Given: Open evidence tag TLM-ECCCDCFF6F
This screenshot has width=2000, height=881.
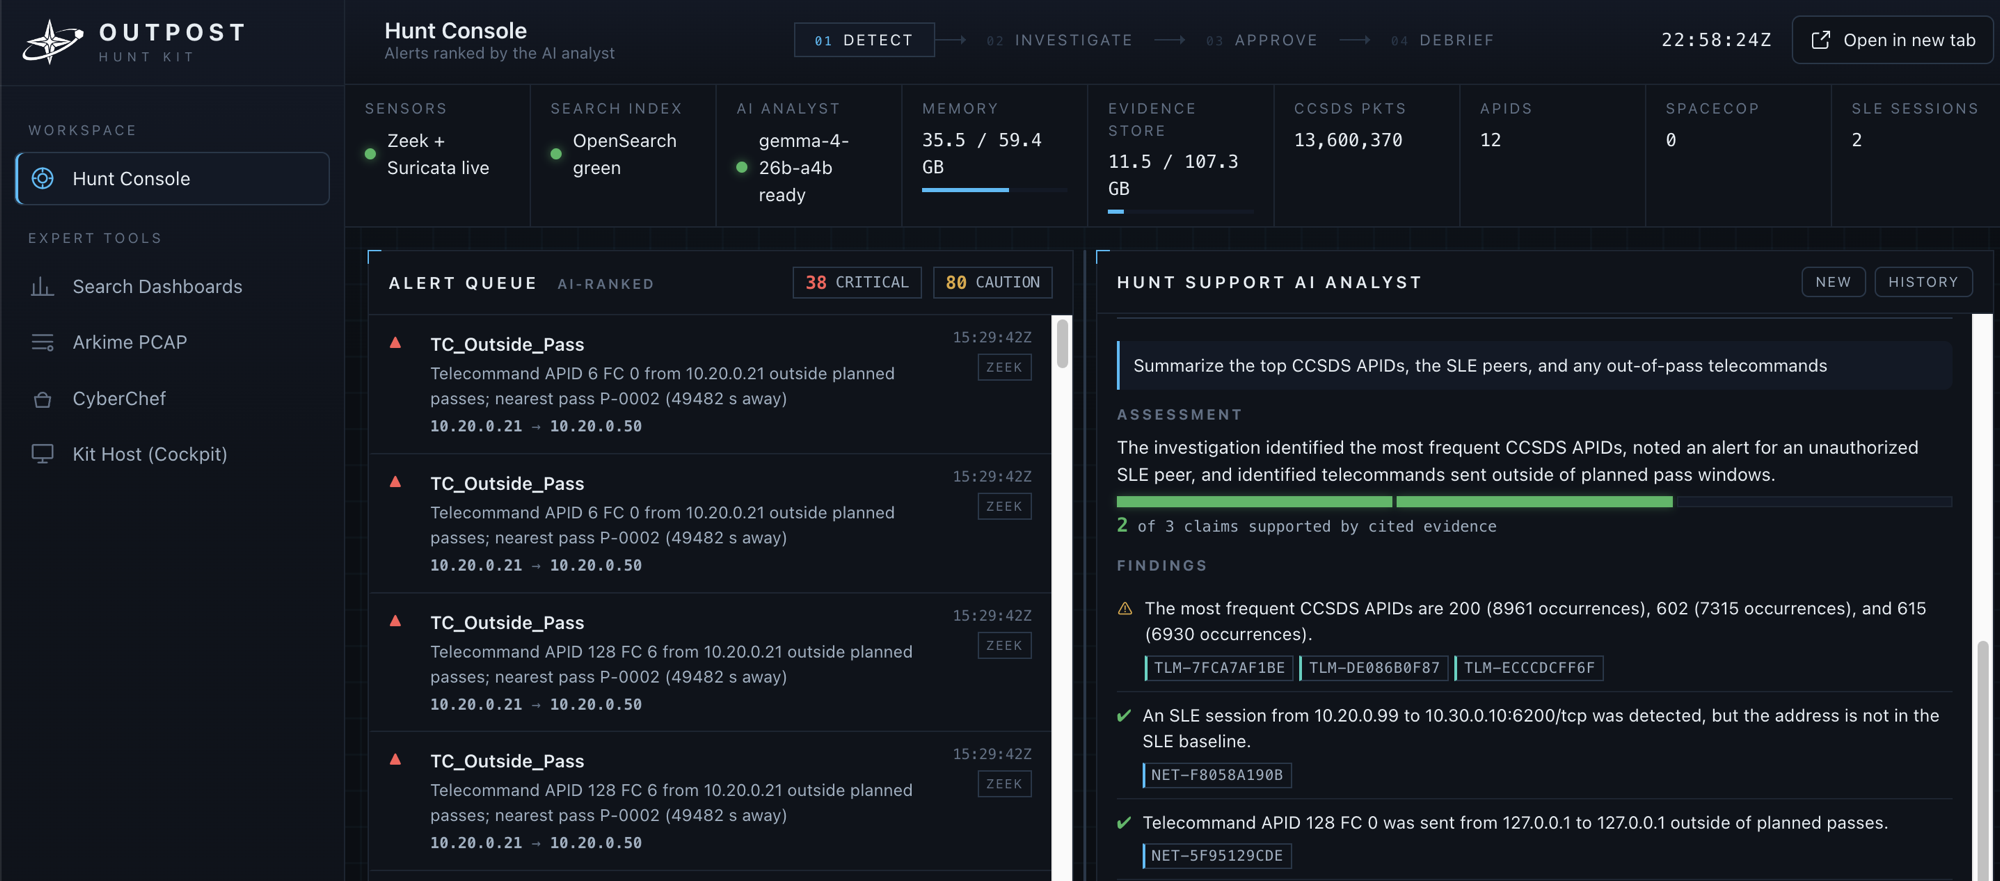Looking at the screenshot, I should pos(1529,668).
